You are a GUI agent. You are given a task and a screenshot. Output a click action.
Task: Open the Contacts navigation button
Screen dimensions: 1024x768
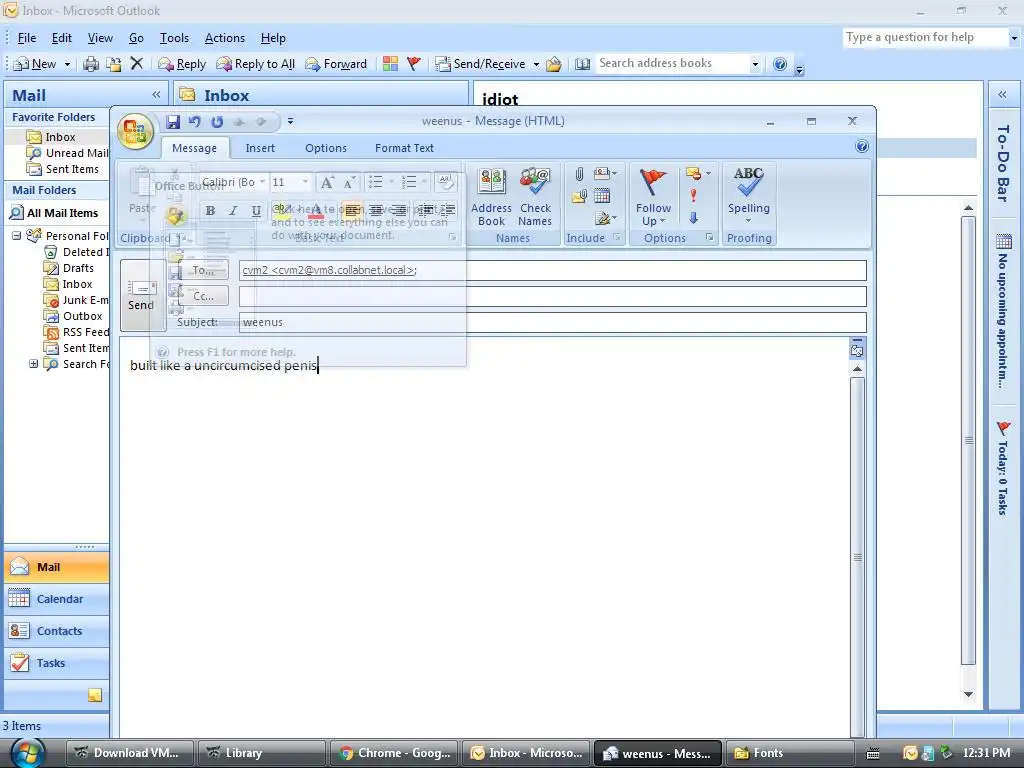pyautogui.click(x=57, y=631)
